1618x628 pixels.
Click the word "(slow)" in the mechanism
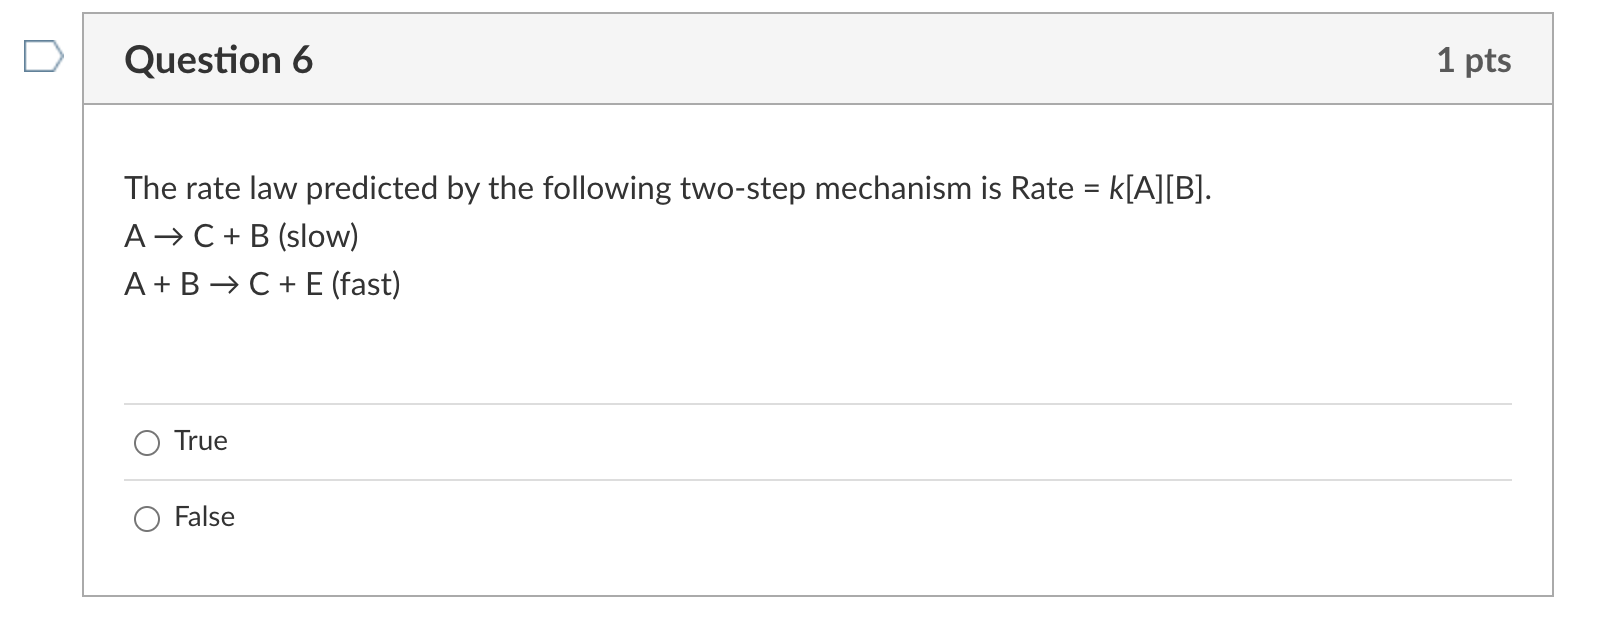pos(318,236)
